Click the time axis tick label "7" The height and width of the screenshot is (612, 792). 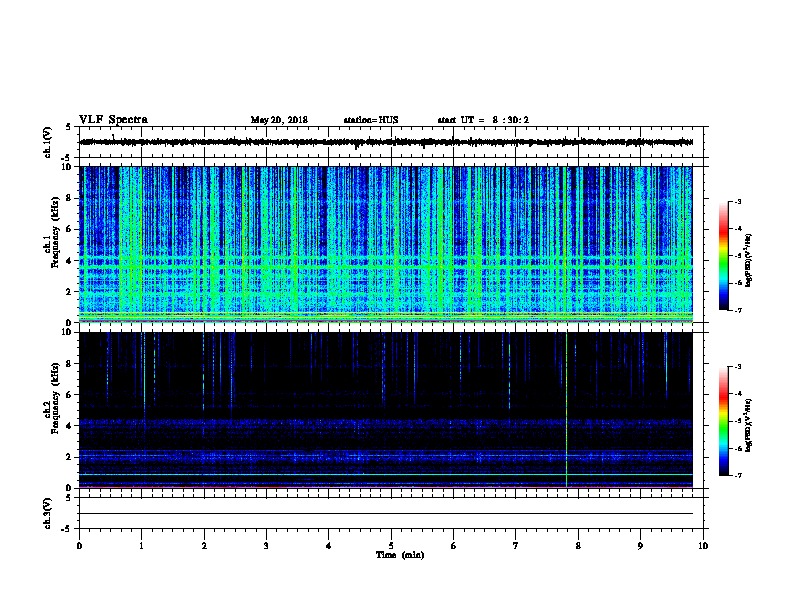coord(516,546)
